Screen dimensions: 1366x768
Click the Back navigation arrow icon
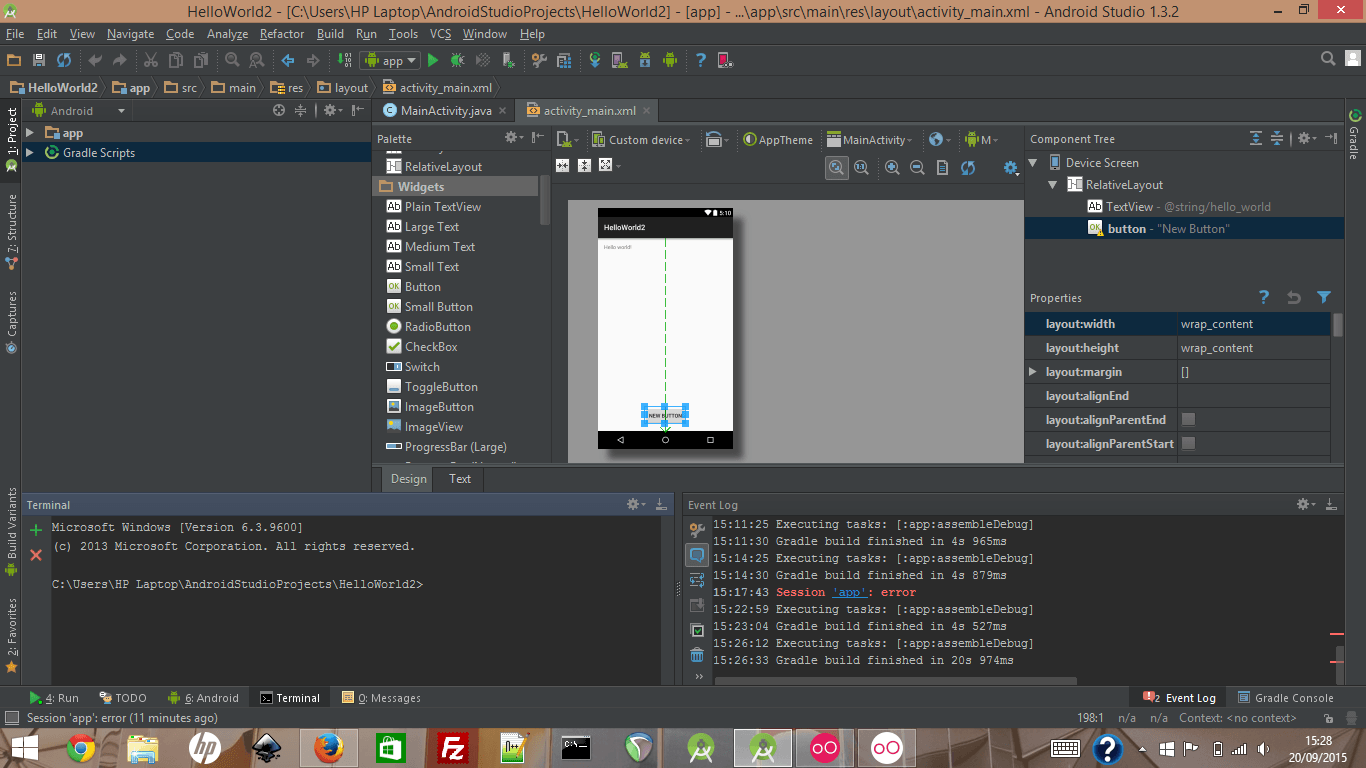[x=288, y=61]
